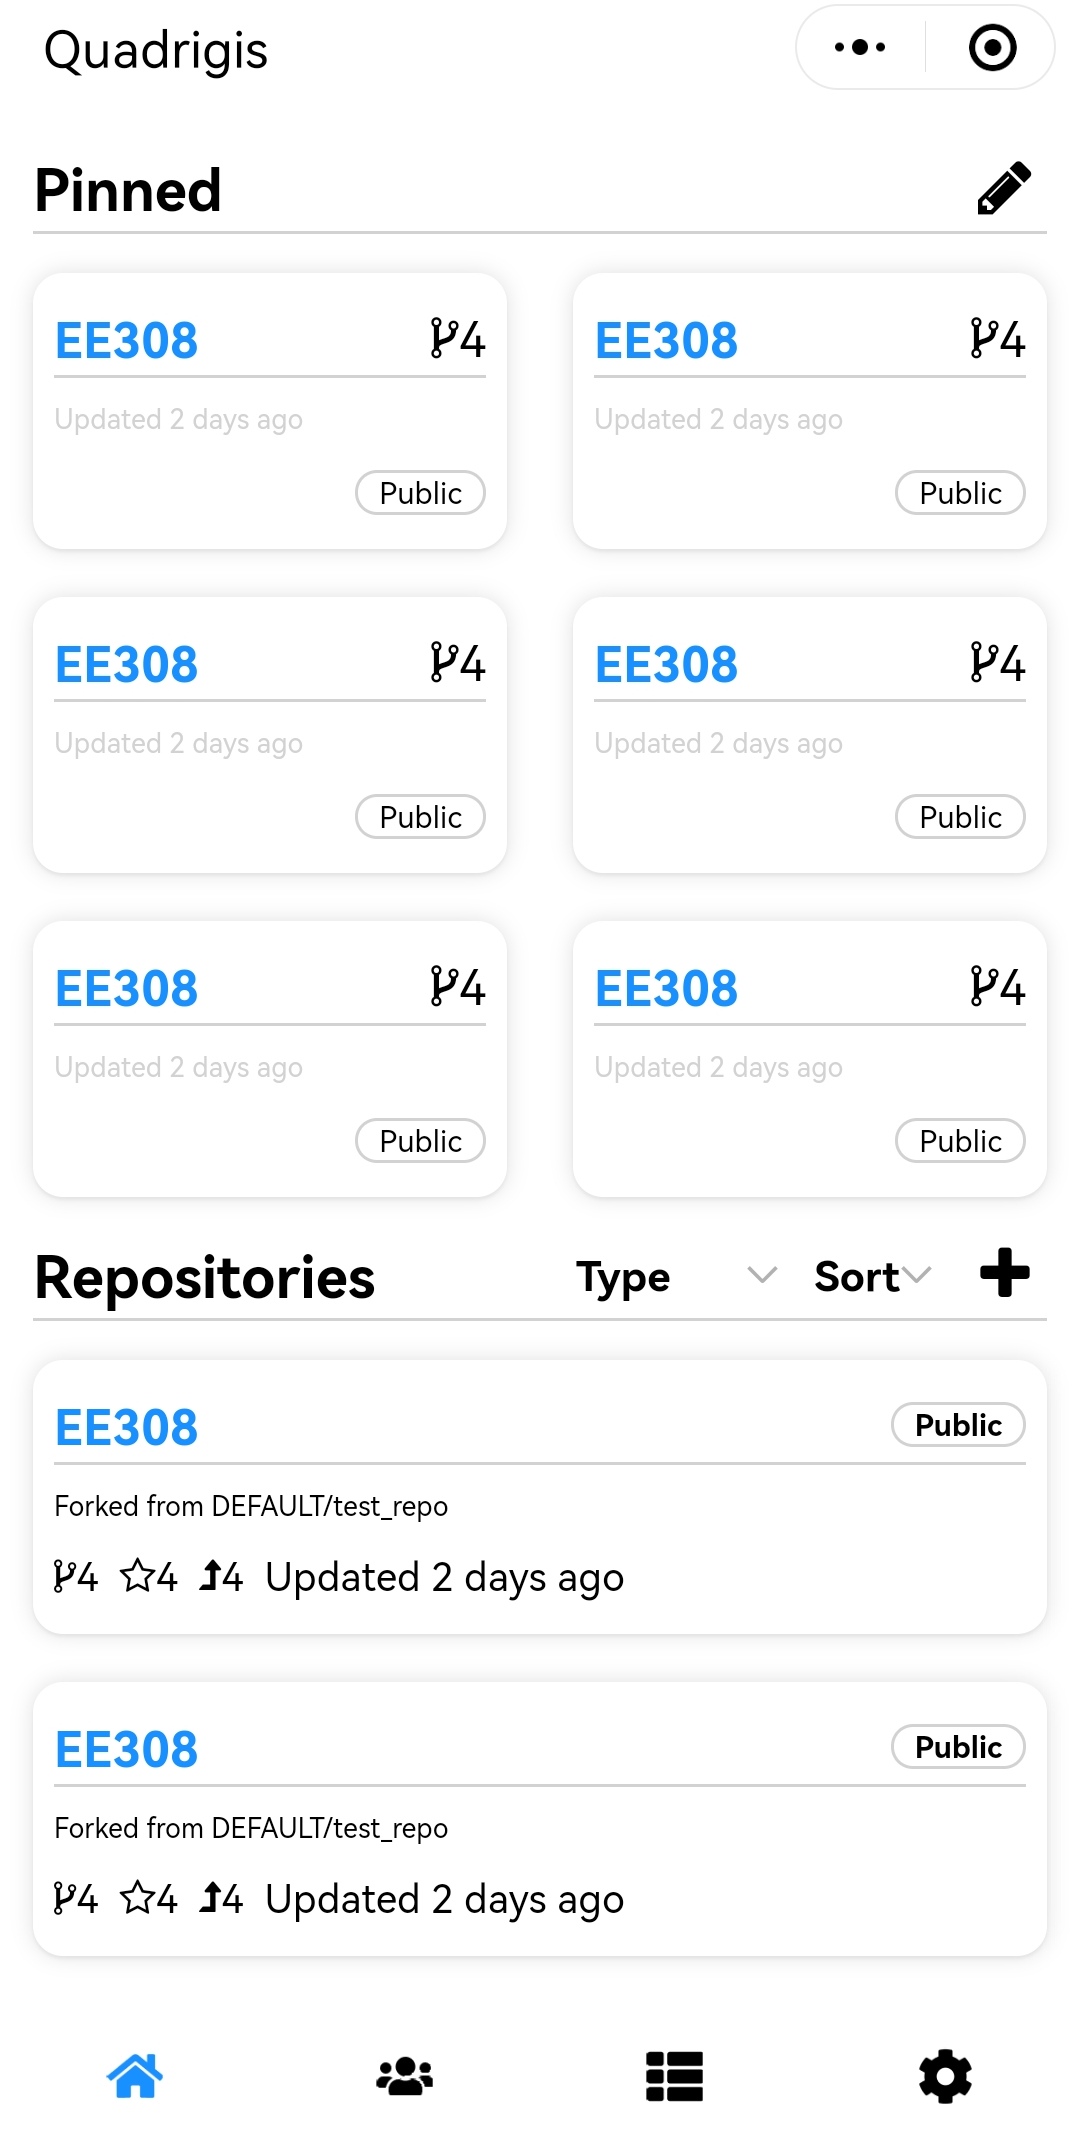Click star icon on first repository card
Viewport: 1080px width, 2141px height.
point(136,1576)
